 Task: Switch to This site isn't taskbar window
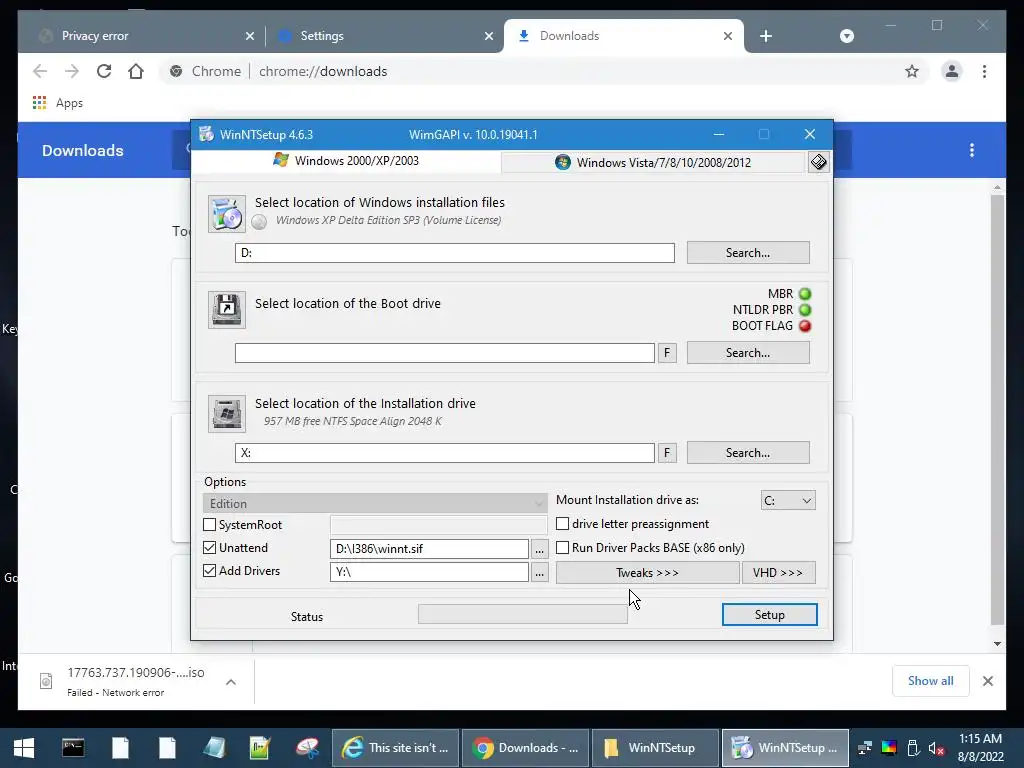pyautogui.click(x=396, y=748)
